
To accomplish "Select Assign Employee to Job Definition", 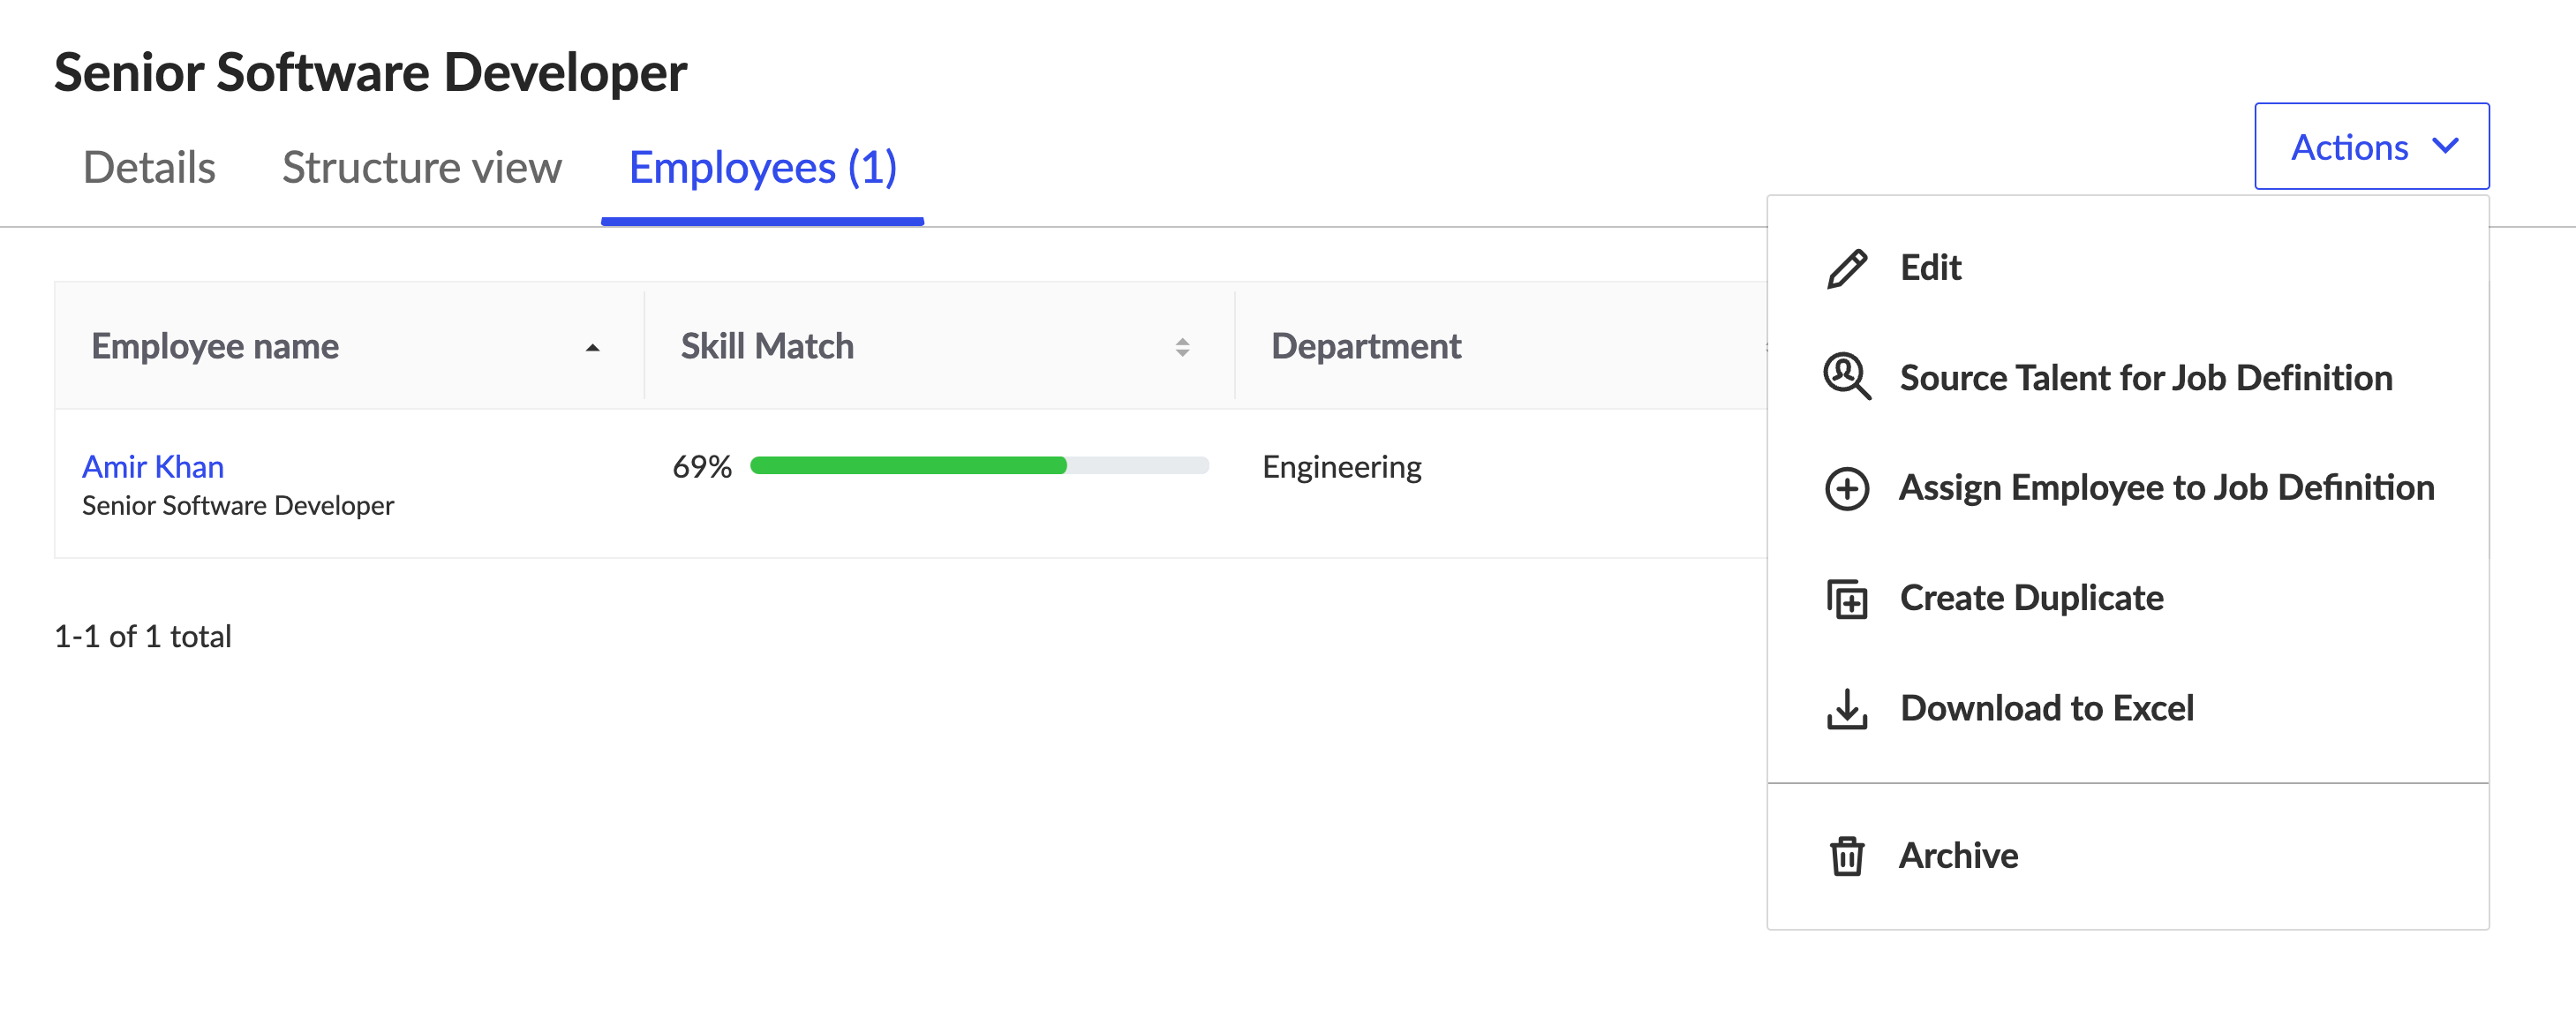I will click(x=2166, y=488).
